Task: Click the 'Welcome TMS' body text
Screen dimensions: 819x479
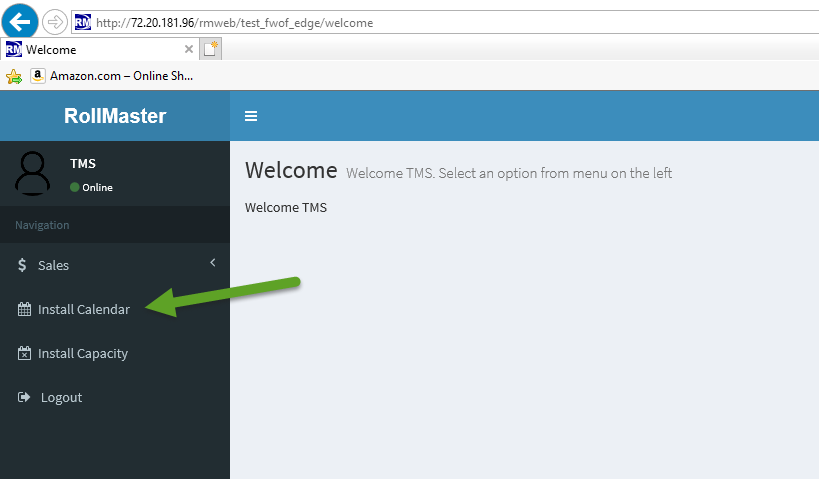Action: click(286, 207)
